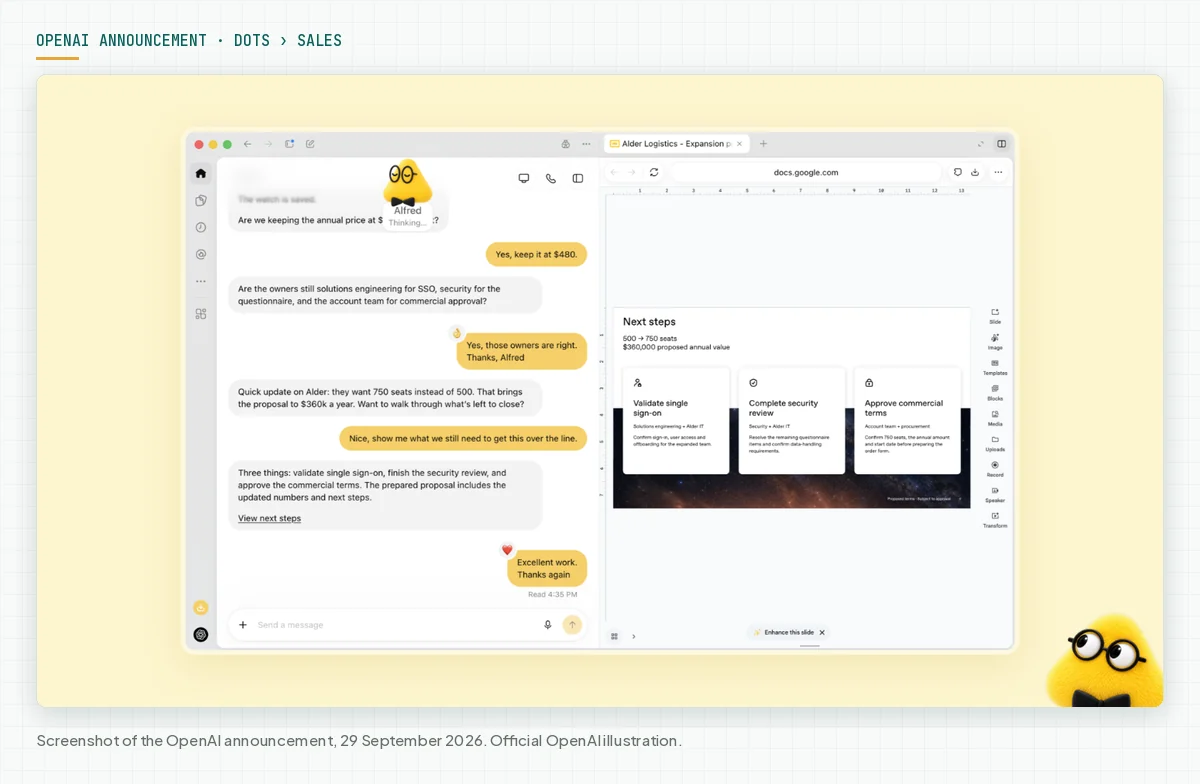Viewport: 1200px width, 784px height.
Task: Click Enhance this slide button
Action: click(x=783, y=632)
